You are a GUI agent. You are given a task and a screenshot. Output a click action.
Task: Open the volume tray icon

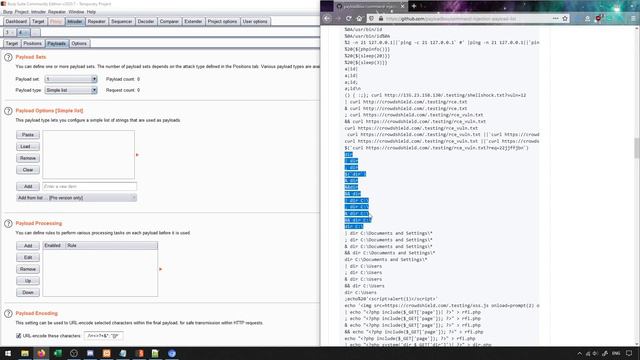tap(596, 353)
